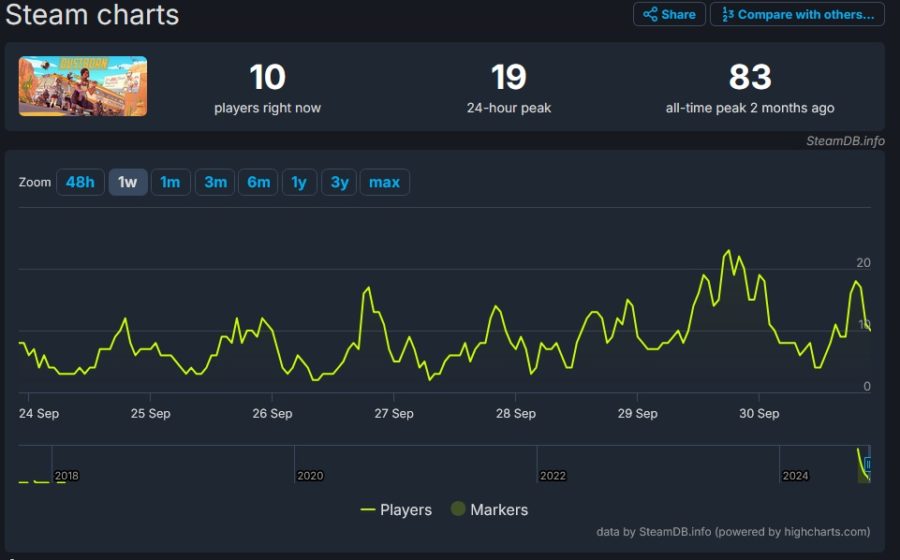
Task: Toggle the Markers legend item
Action: 490,510
